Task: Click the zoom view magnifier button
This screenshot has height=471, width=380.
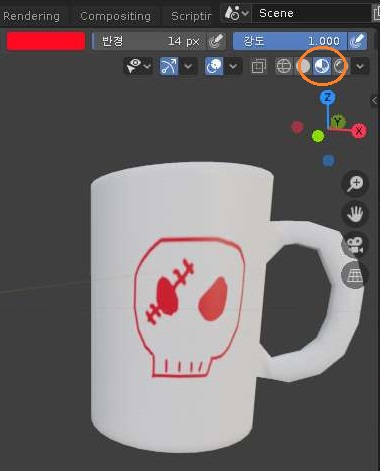Action: point(355,183)
